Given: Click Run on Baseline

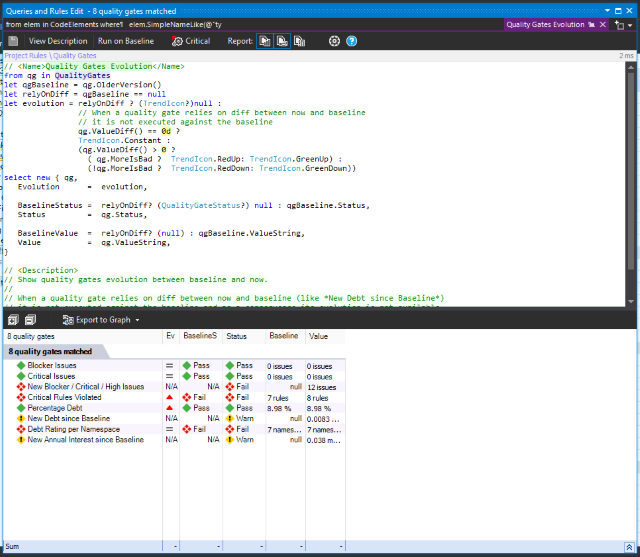Looking at the screenshot, I should point(126,41).
